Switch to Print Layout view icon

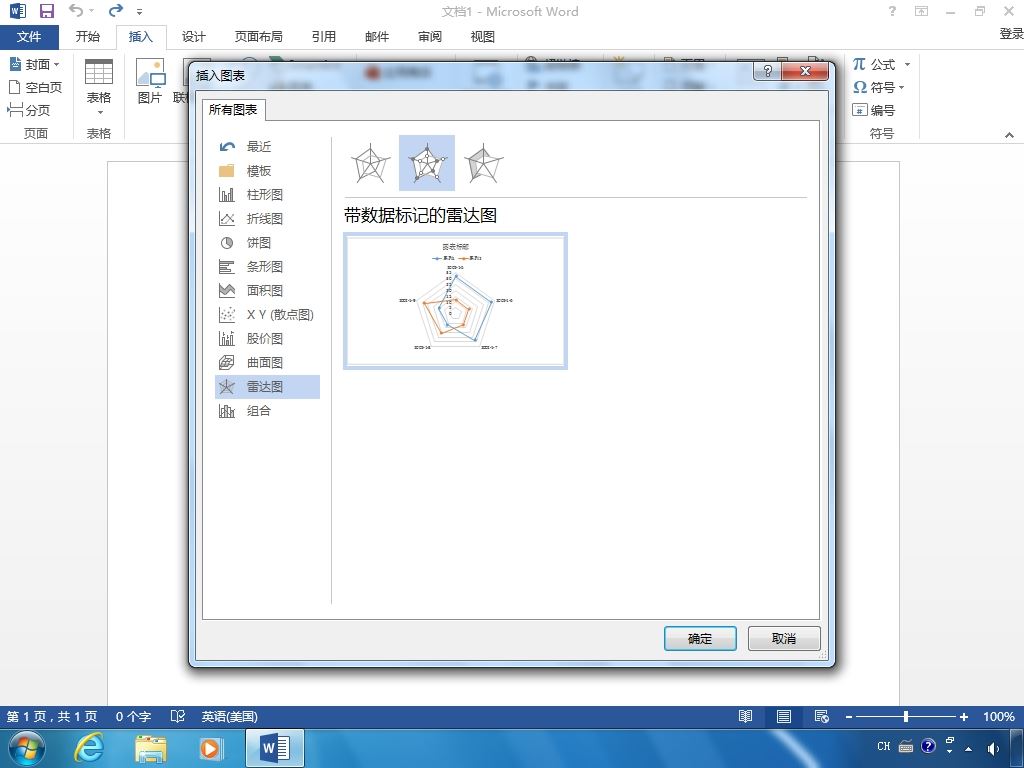pos(784,716)
